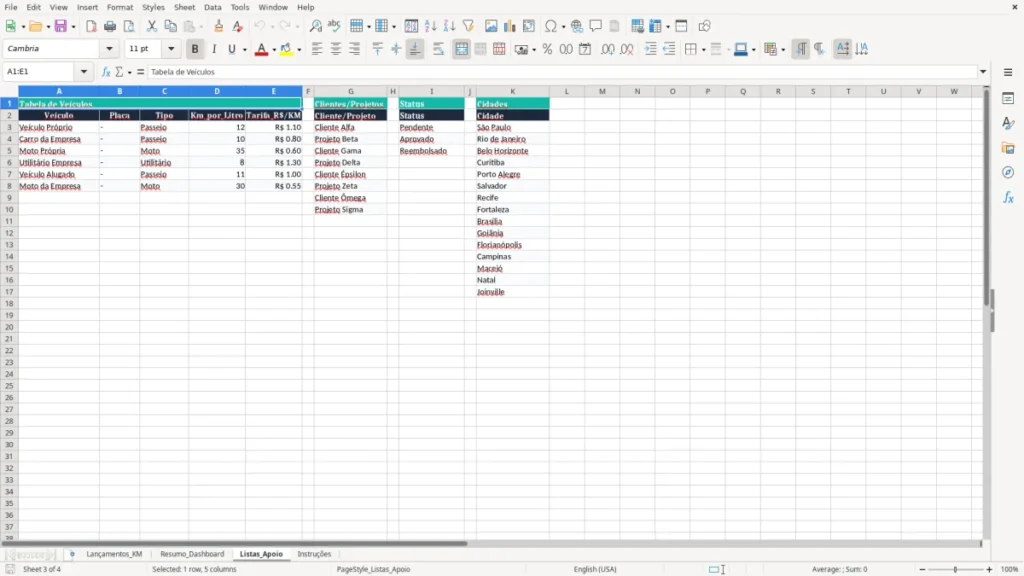Screen dimensions: 1024x576
Task: Toggle print preview
Action: [129, 26]
